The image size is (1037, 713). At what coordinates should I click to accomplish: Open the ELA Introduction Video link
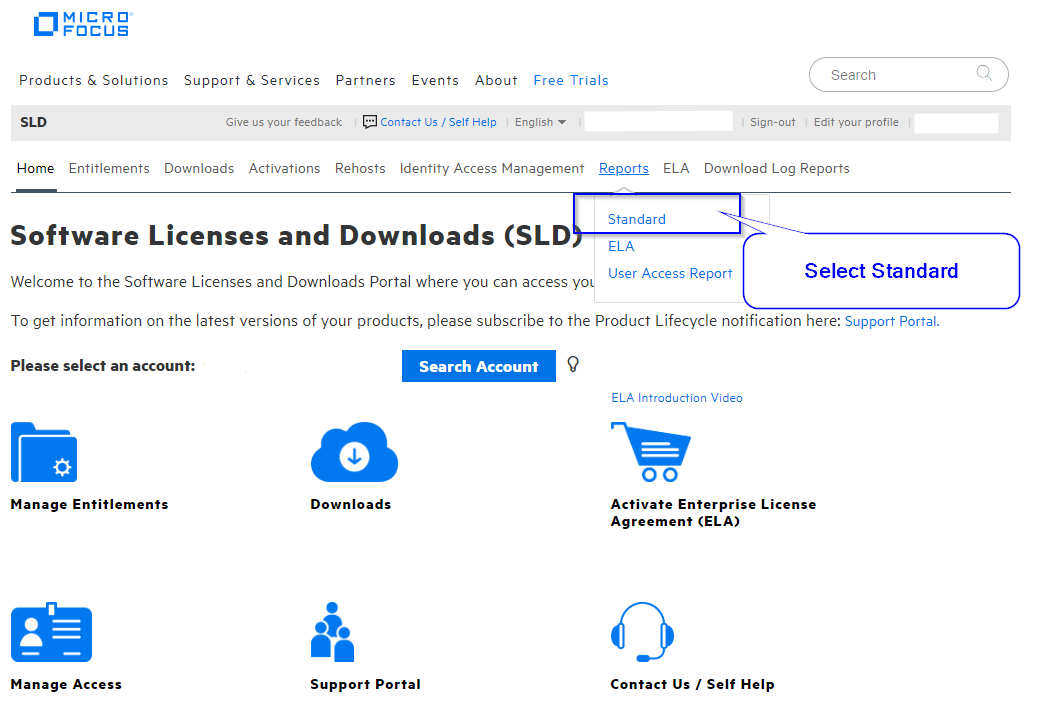coord(677,398)
